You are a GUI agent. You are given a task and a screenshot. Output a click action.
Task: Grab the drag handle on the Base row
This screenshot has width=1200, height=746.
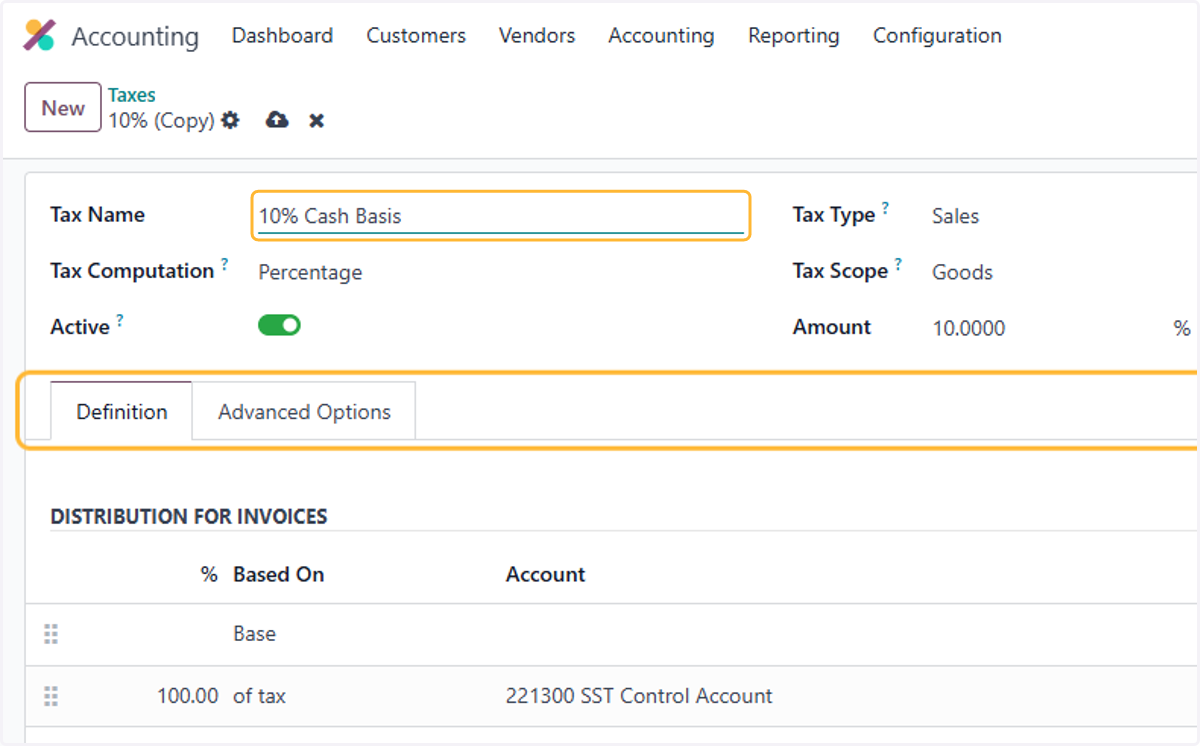51,634
